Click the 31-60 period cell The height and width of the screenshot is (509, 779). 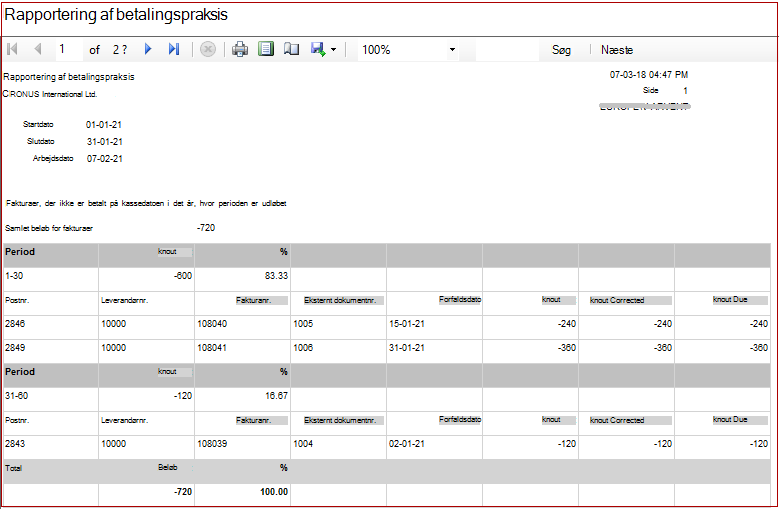[16, 396]
